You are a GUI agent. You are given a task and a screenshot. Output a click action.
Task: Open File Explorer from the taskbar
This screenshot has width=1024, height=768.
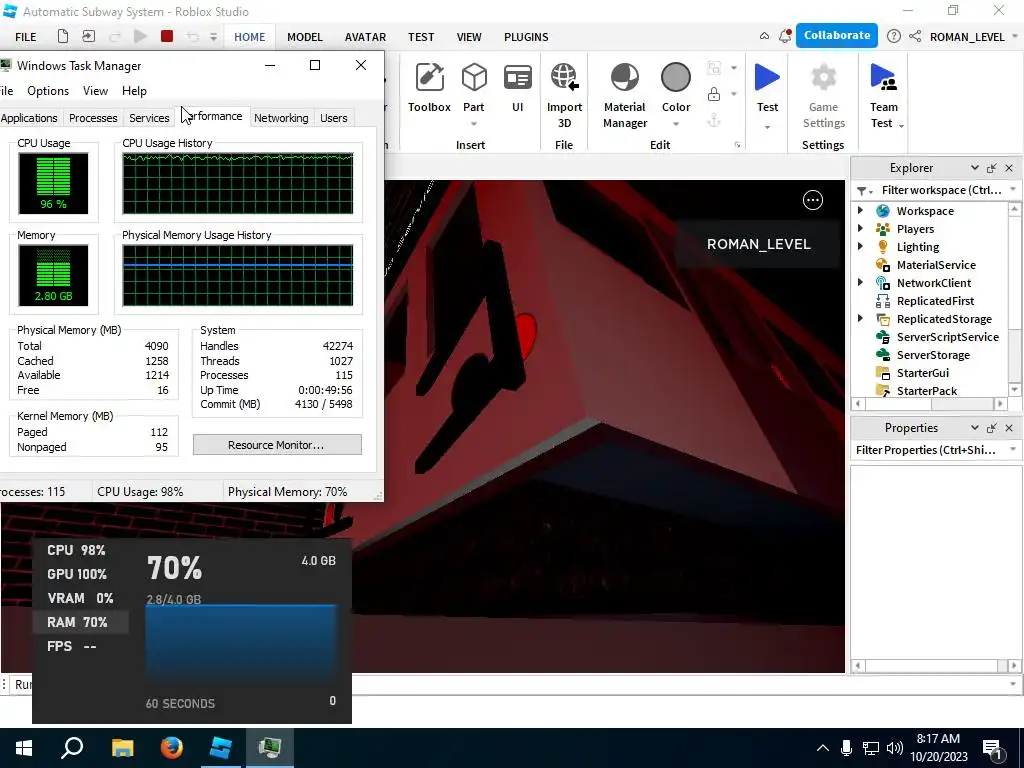point(122,747)
